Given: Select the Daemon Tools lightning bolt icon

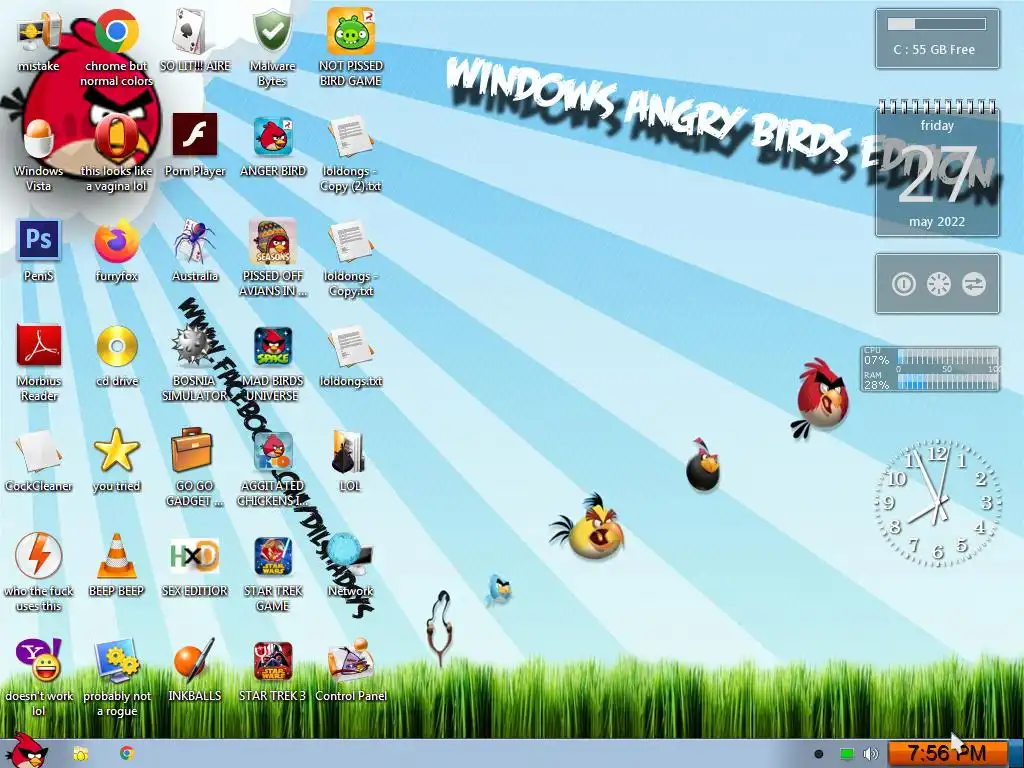Looking at the screenshot, I should click(39, 556).
